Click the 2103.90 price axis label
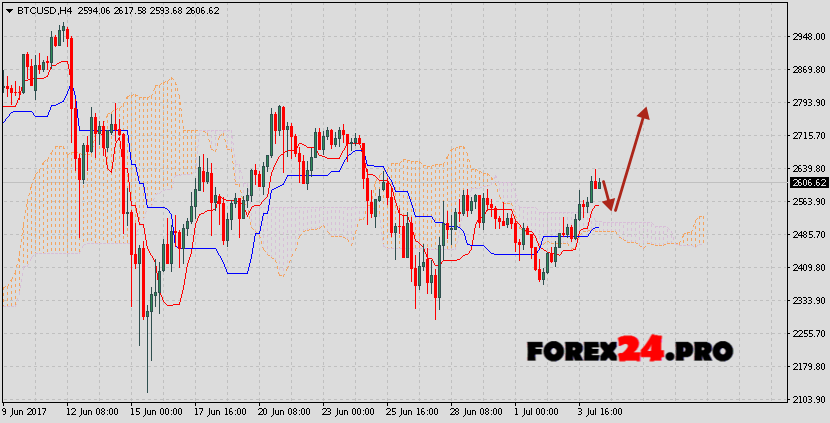This screenshot has height=423, width=830. coord(807,400)
